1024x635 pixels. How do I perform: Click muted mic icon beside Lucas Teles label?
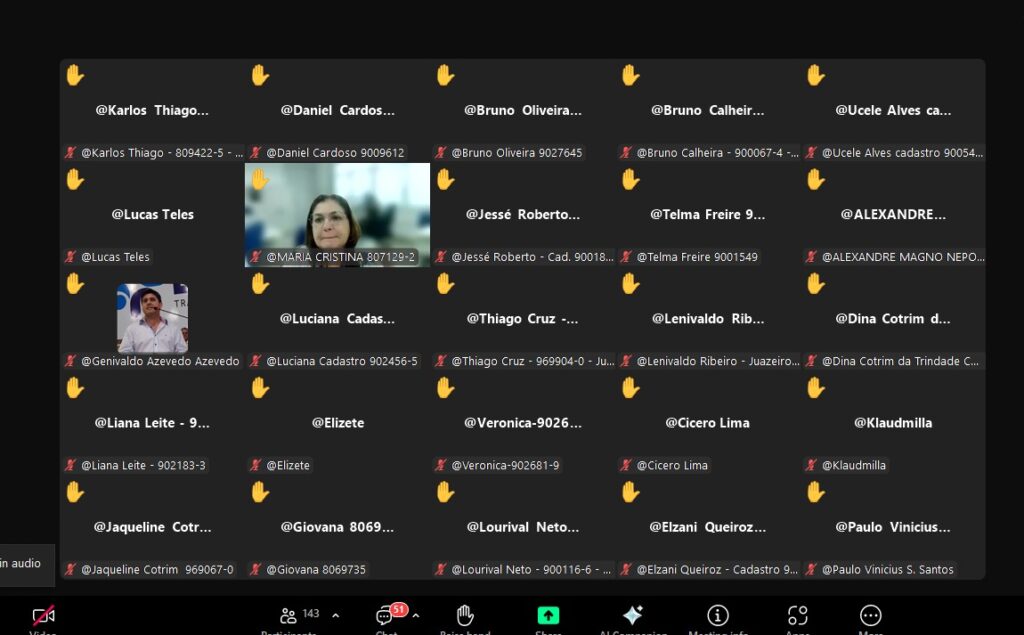(71, 257)
